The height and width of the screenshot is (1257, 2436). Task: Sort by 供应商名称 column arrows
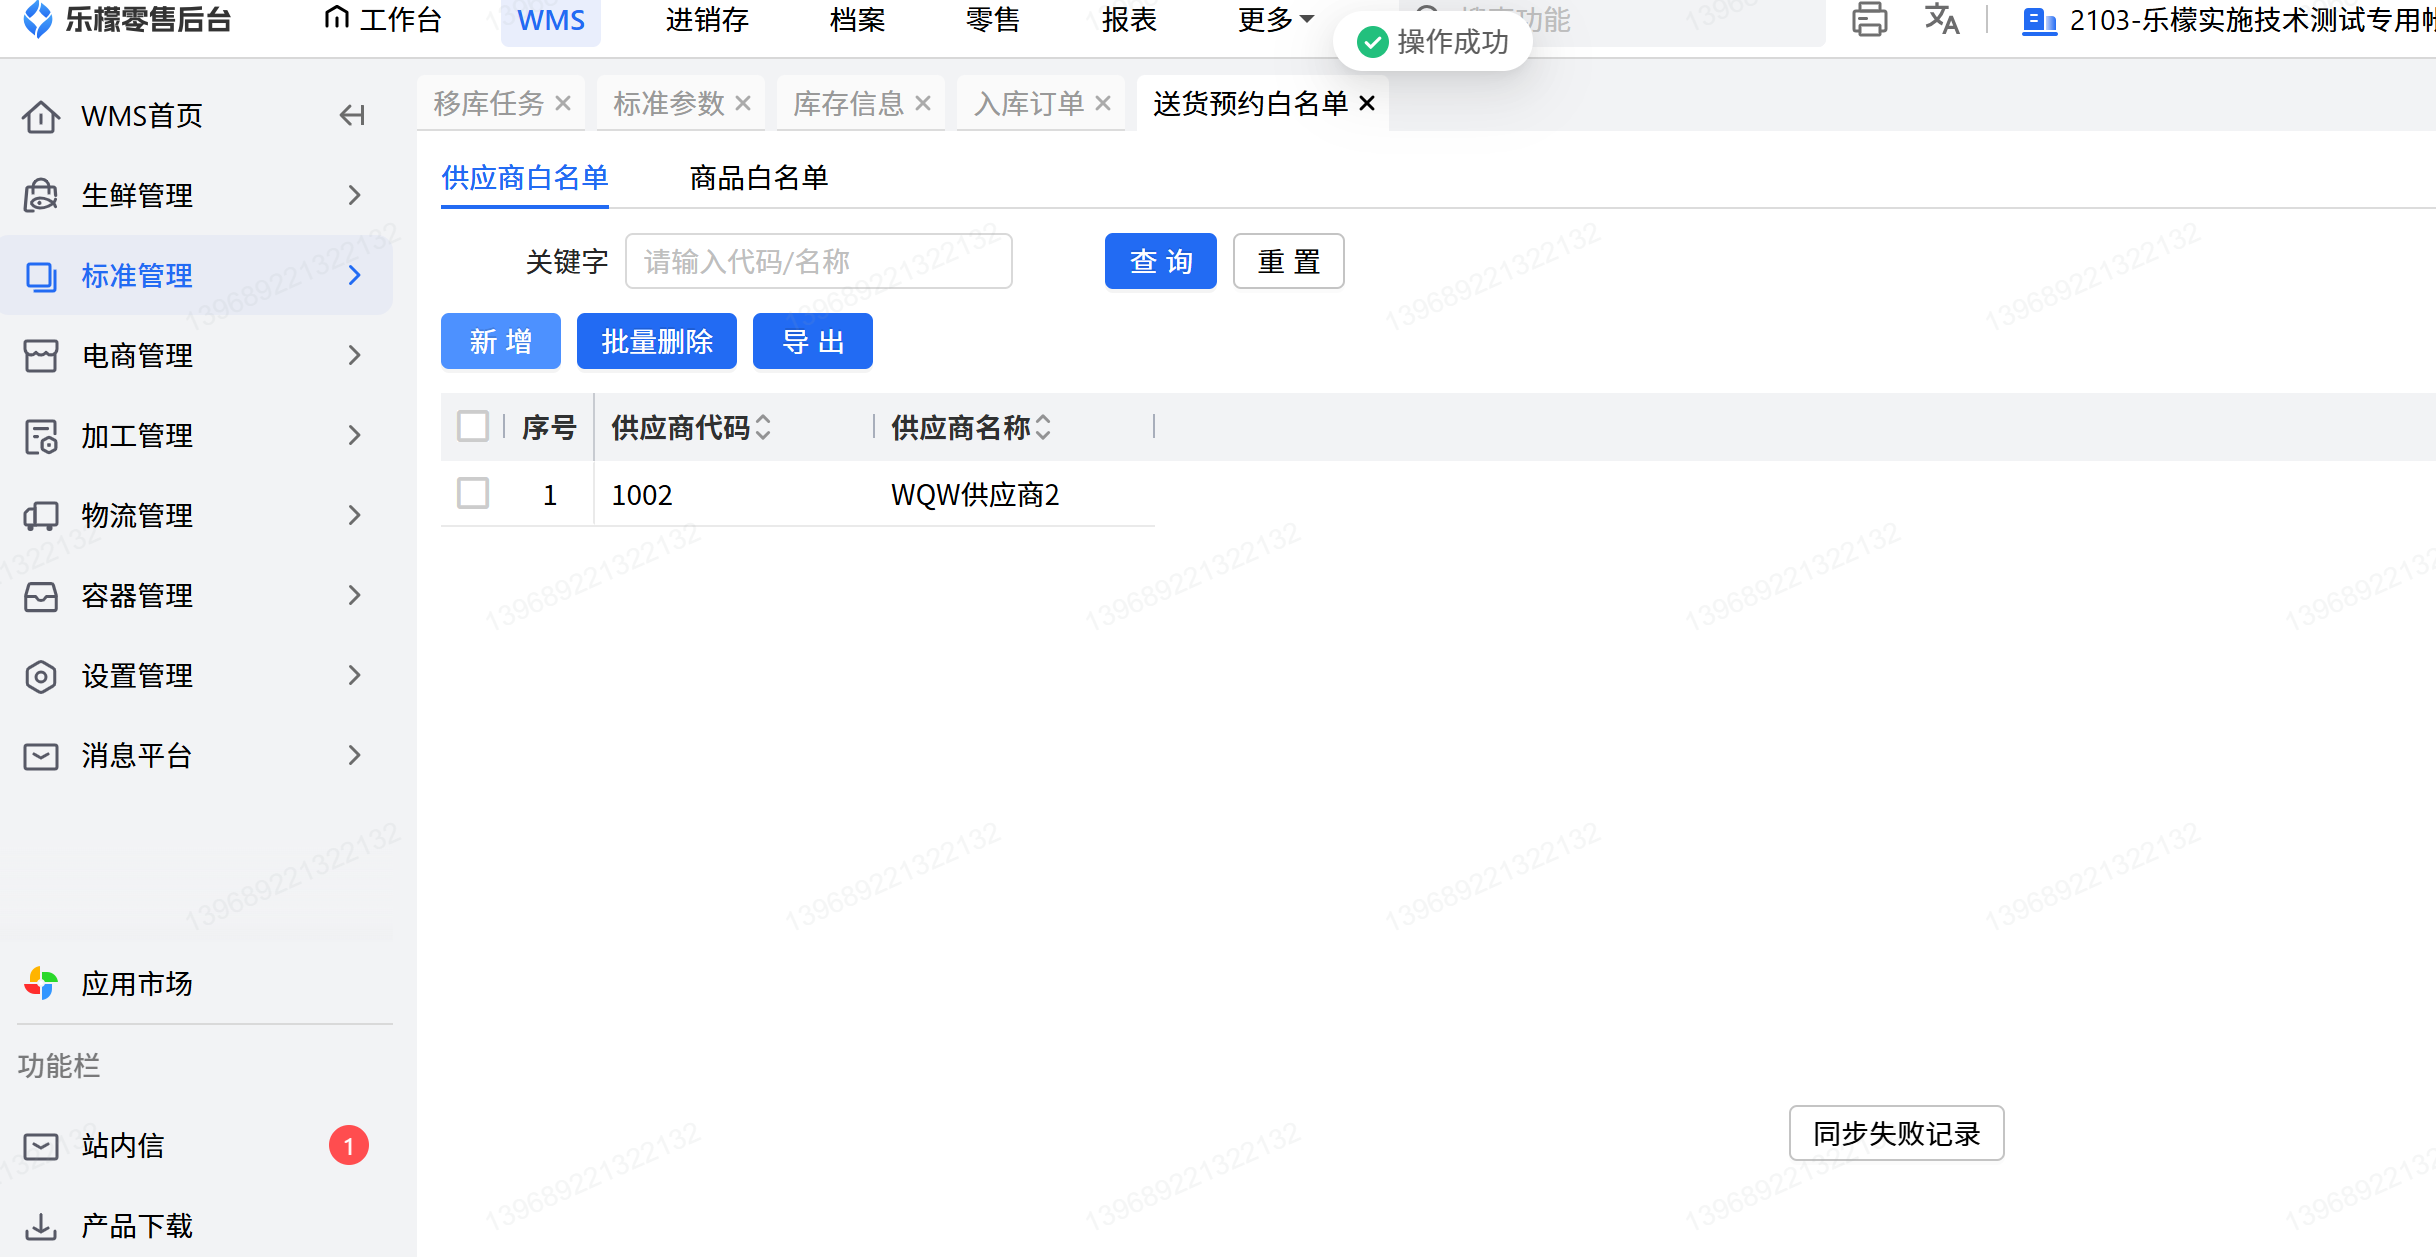(x=1043, y=428)
